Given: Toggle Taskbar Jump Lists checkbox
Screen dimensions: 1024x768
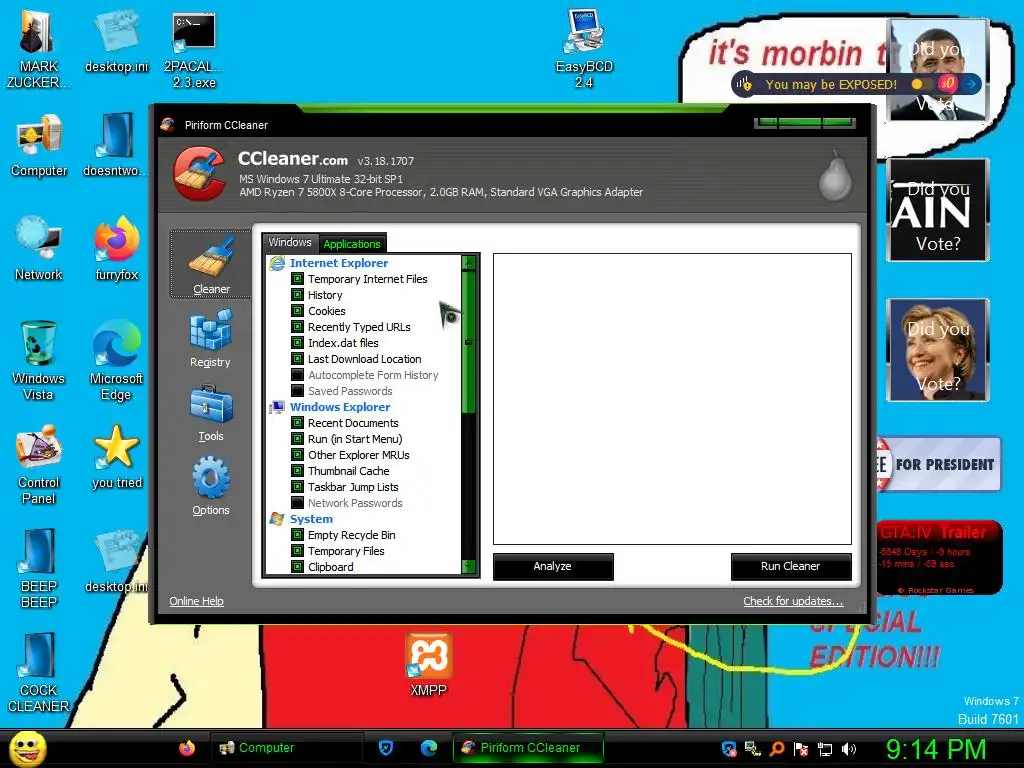Looking at the screenshot, I should click(x=297, y=487).
